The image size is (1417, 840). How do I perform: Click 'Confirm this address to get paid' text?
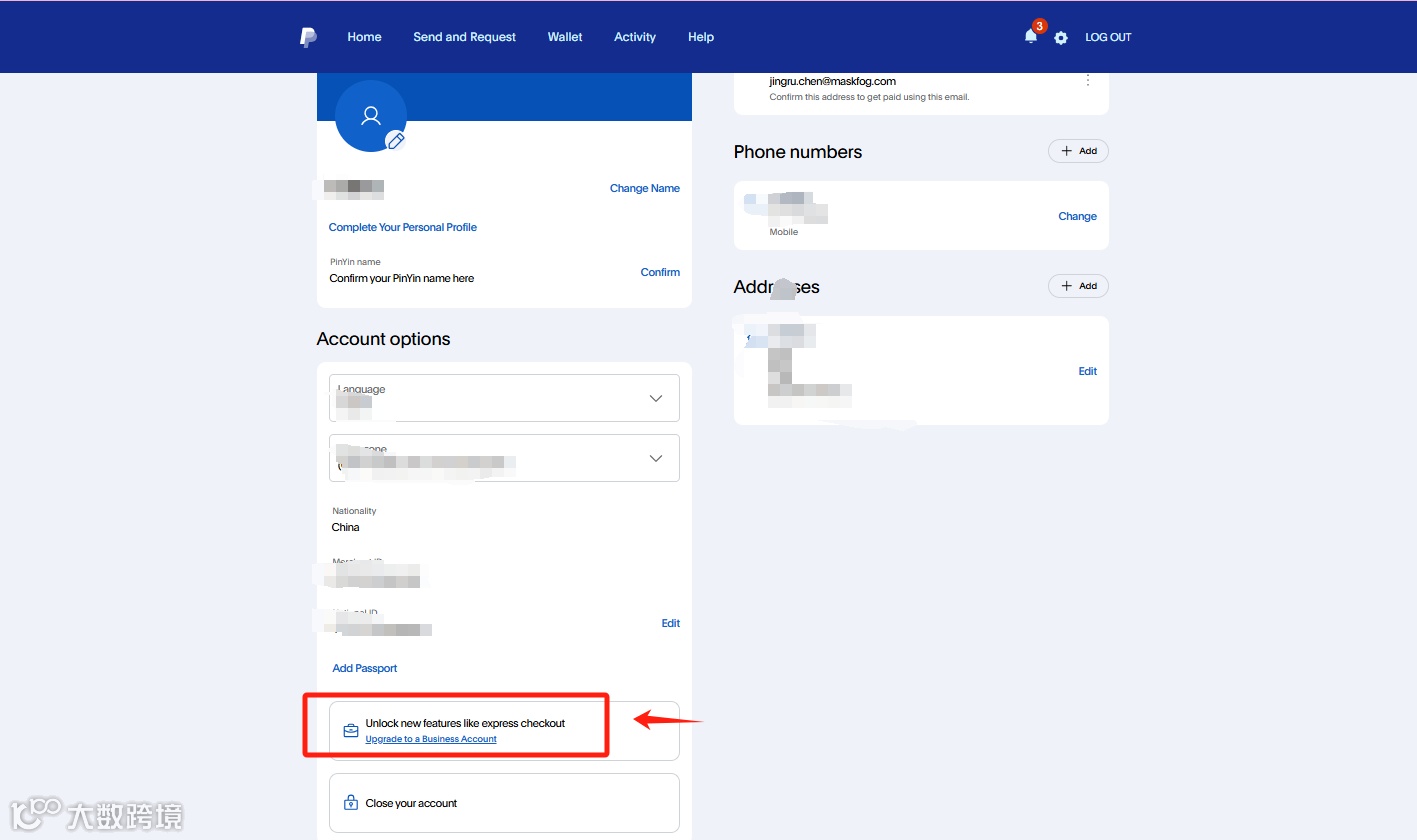870,97
